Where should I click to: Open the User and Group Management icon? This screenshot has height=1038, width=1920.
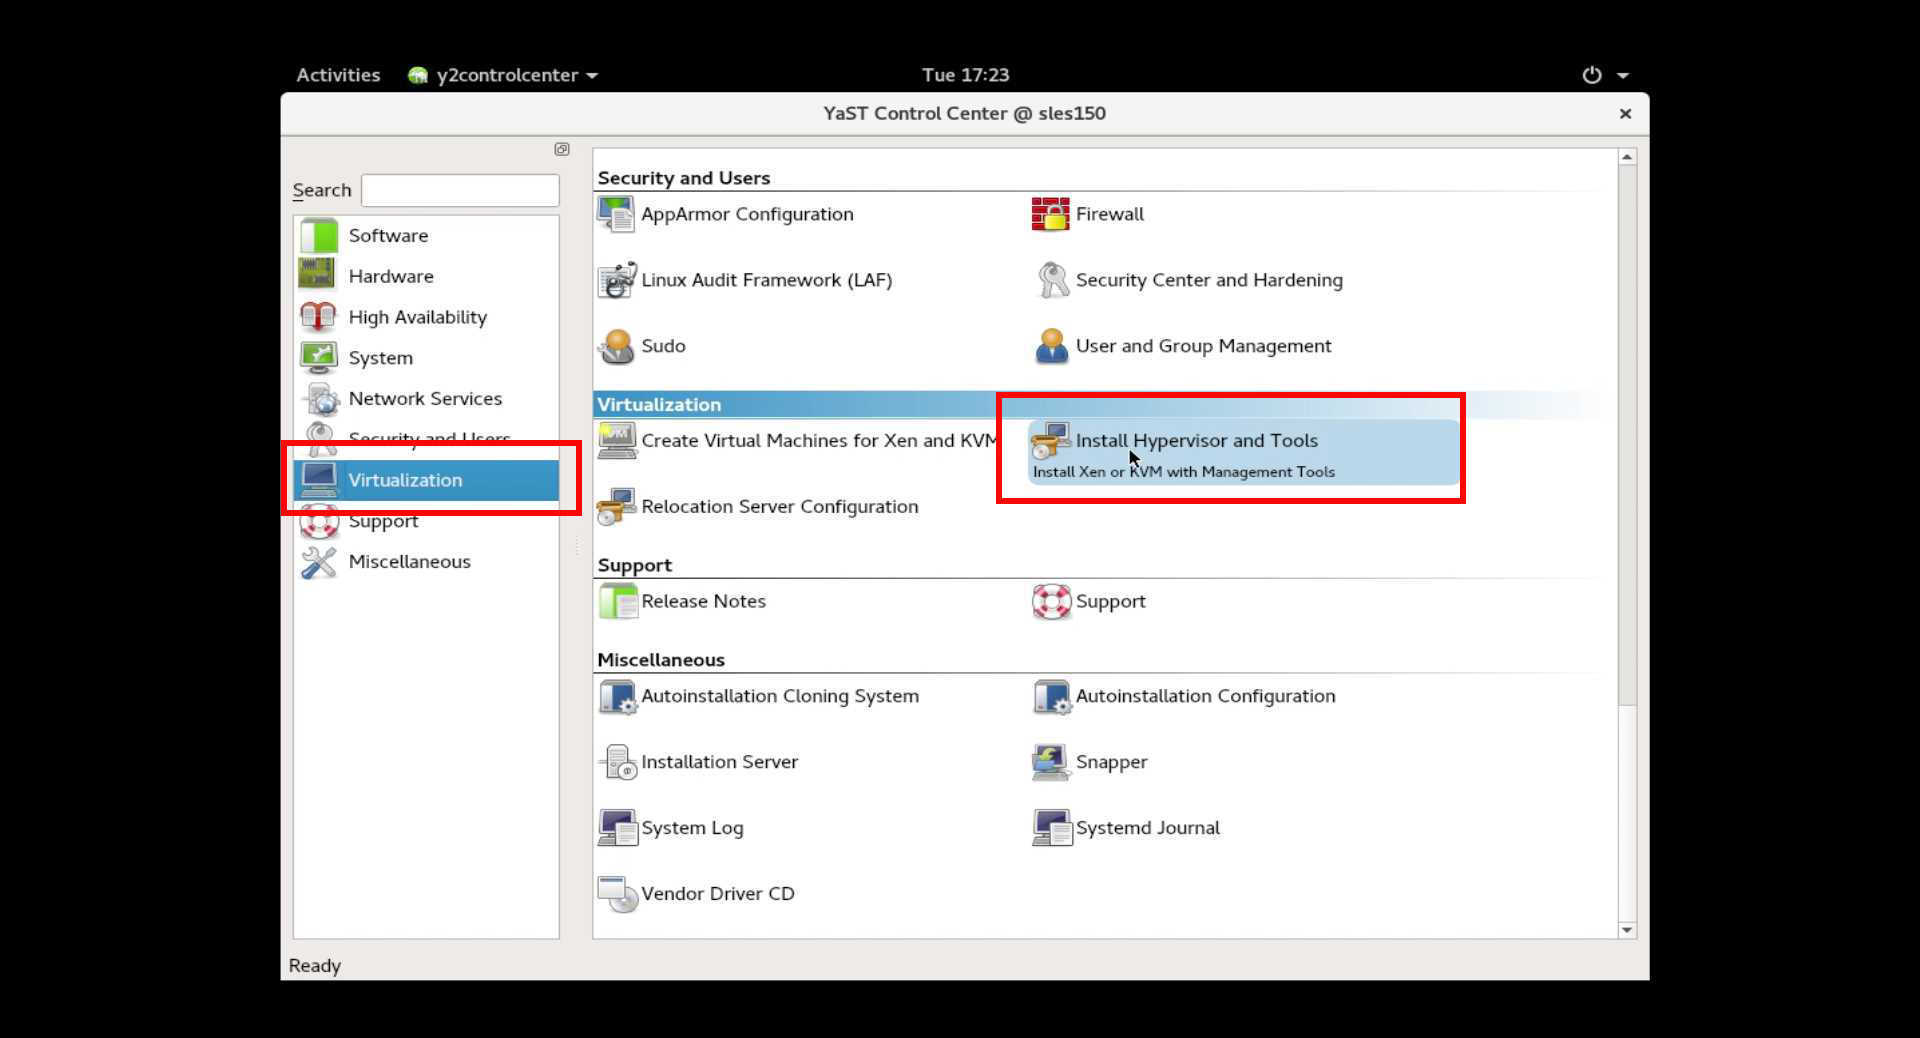1051,346
